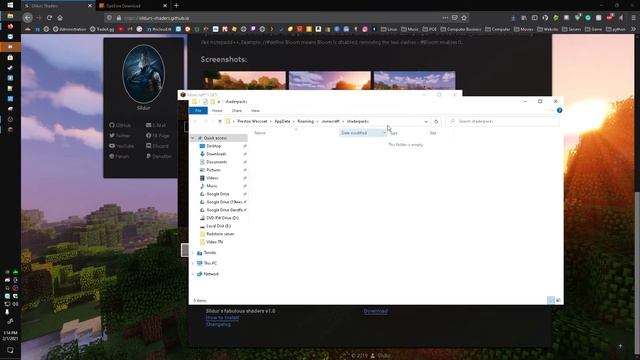Click the Search shaderpacks field

pyautogui.click(x=502, y=121)
